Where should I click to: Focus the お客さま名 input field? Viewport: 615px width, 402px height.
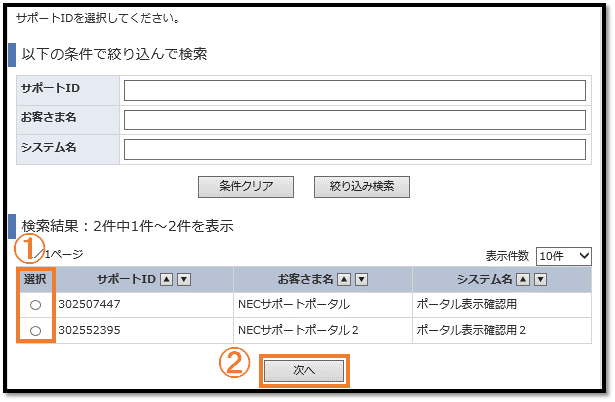coord(354,120)
